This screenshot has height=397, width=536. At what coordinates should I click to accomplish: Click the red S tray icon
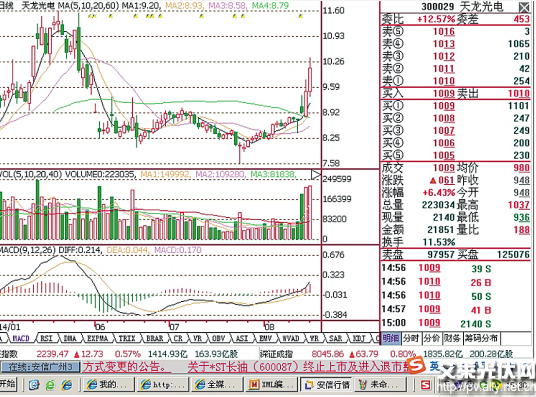tap(425, 385)
